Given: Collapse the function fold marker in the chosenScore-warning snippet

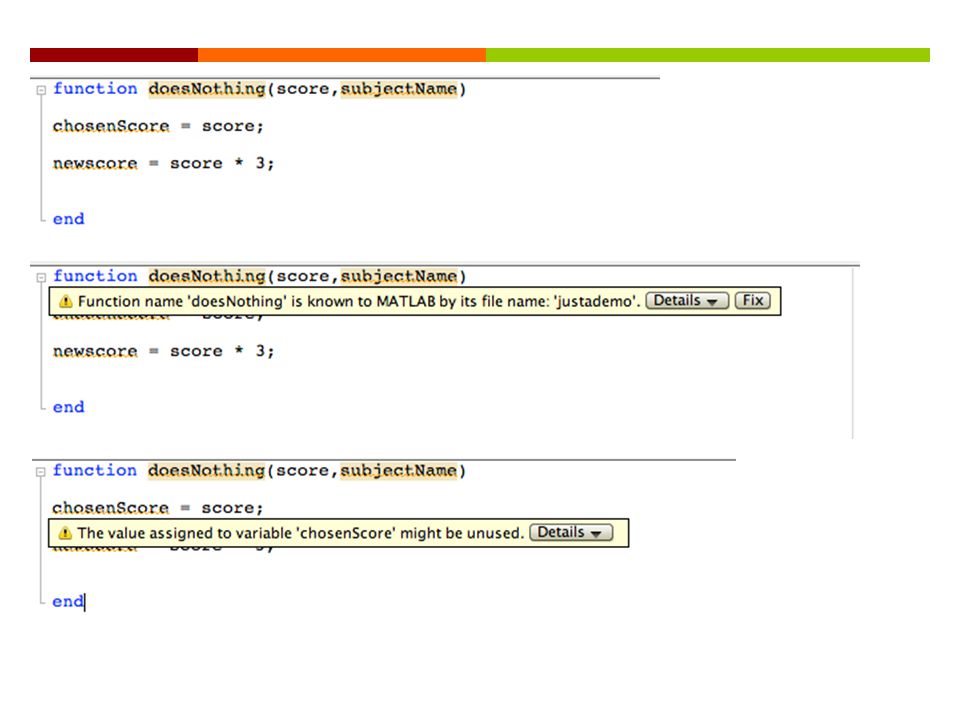Looking at the screenshot, I should pos(41,472).
